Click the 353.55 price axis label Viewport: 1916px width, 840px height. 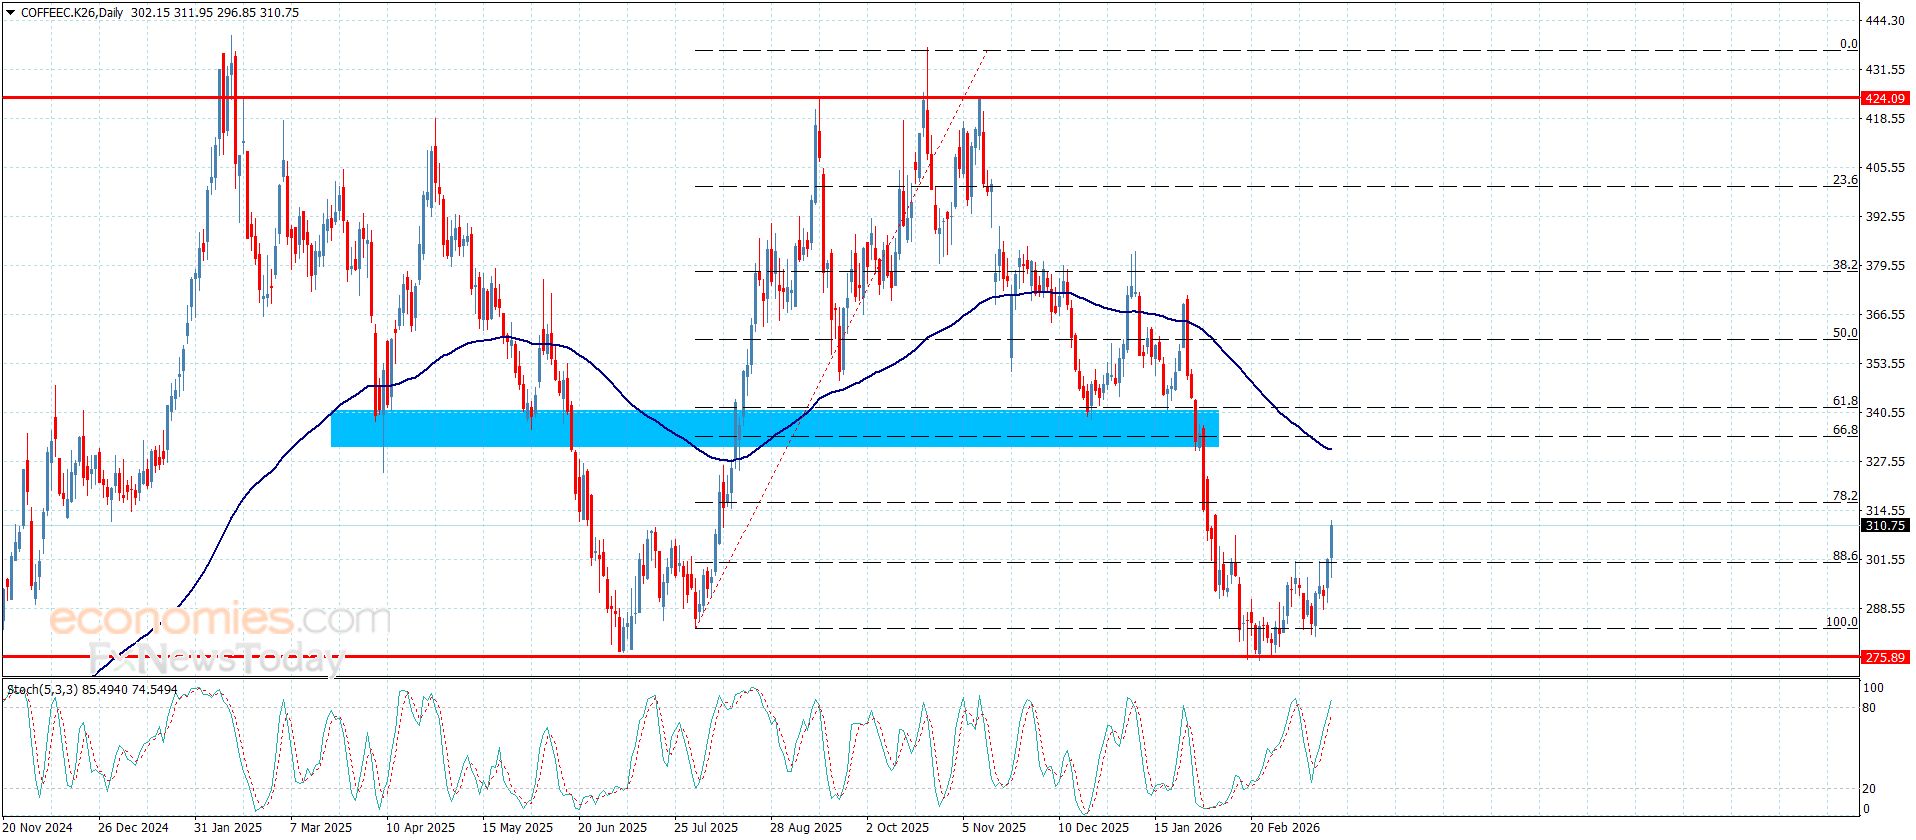coord(1884,364)
